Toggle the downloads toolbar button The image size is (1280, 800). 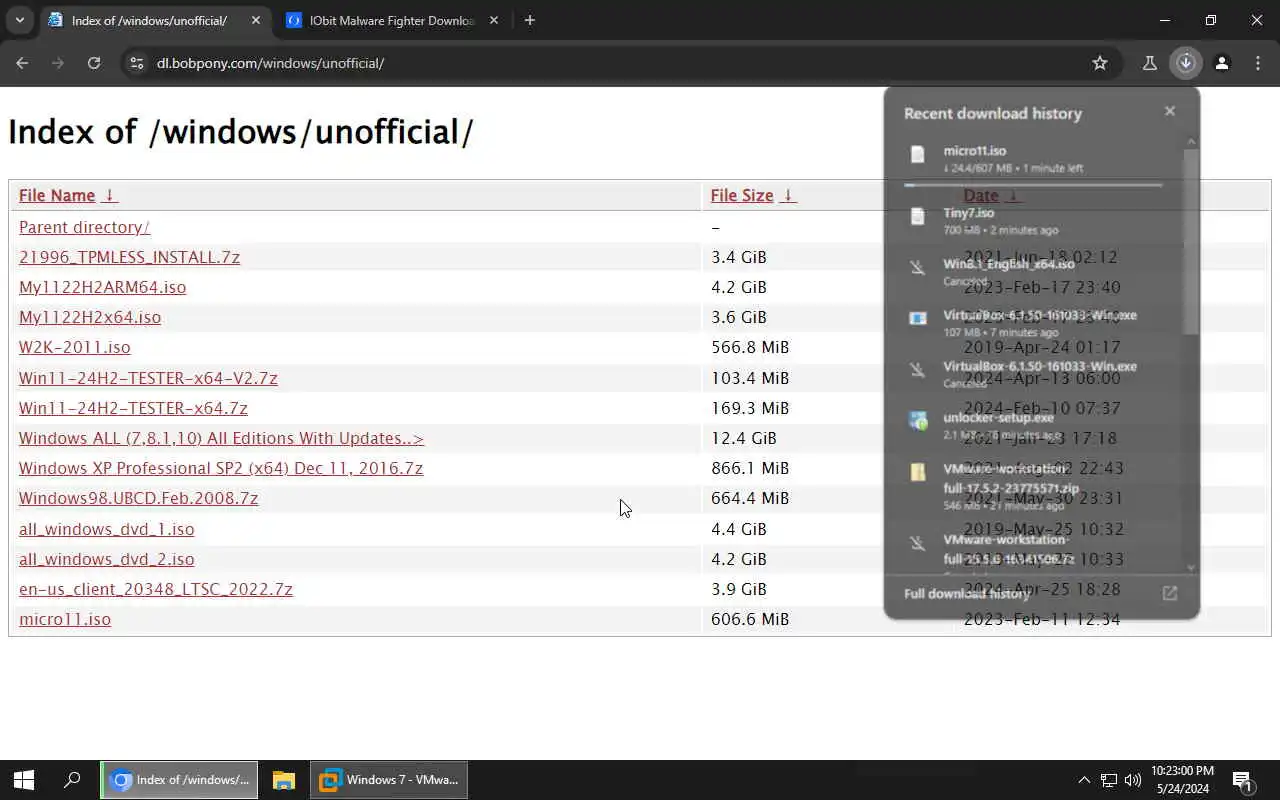click(x=1186, y=63)
